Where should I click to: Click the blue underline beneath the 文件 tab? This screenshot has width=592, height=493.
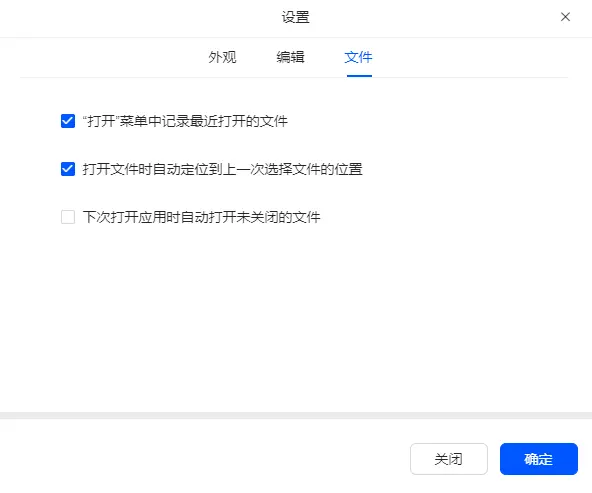point(359,76)
